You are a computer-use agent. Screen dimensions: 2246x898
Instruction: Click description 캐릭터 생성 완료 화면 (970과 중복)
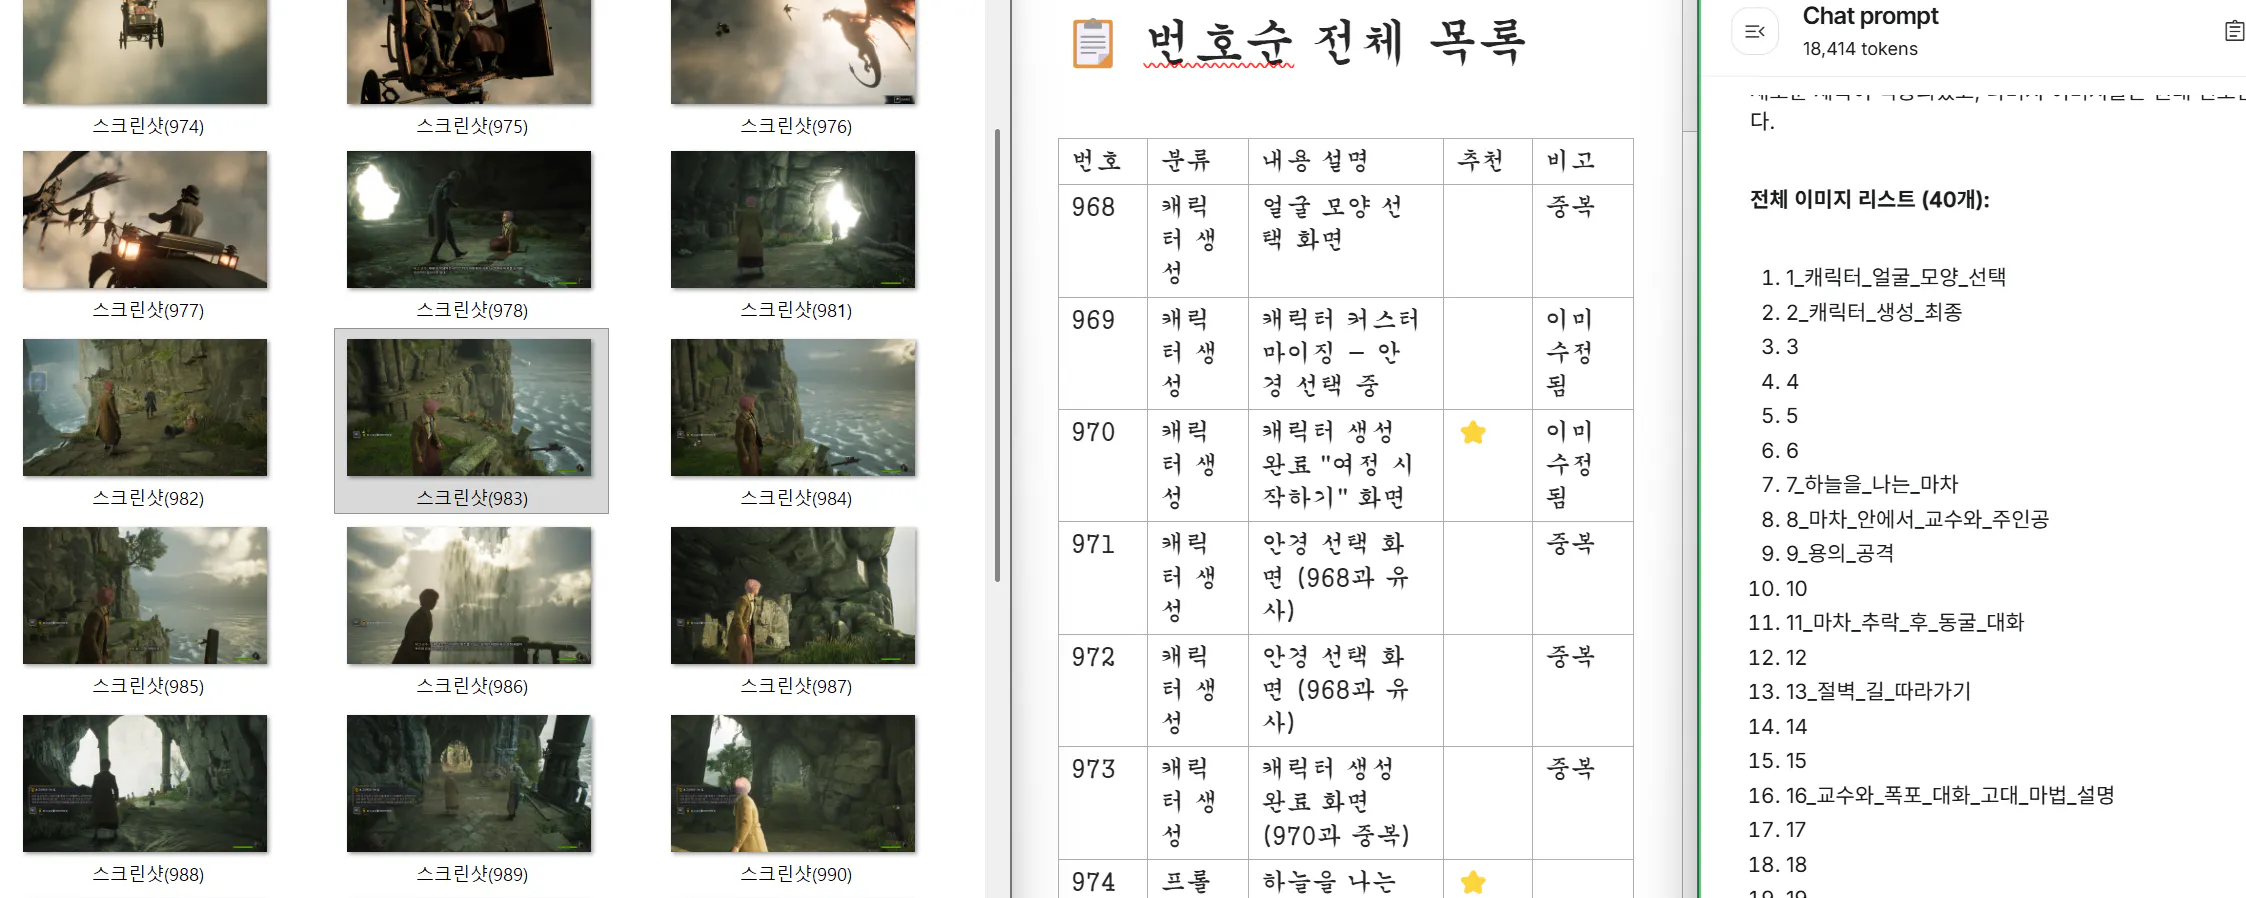(x=1335, y=801)
